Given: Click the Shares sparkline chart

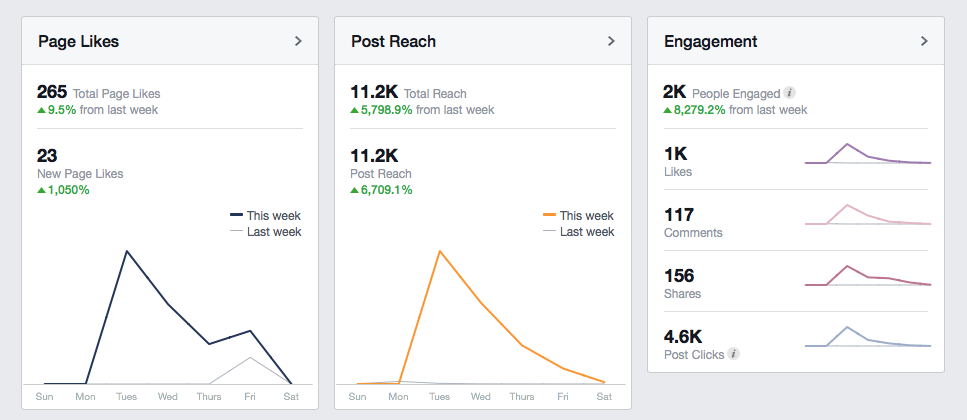Looking at the screenshot, I should click(x=868, y=276).
